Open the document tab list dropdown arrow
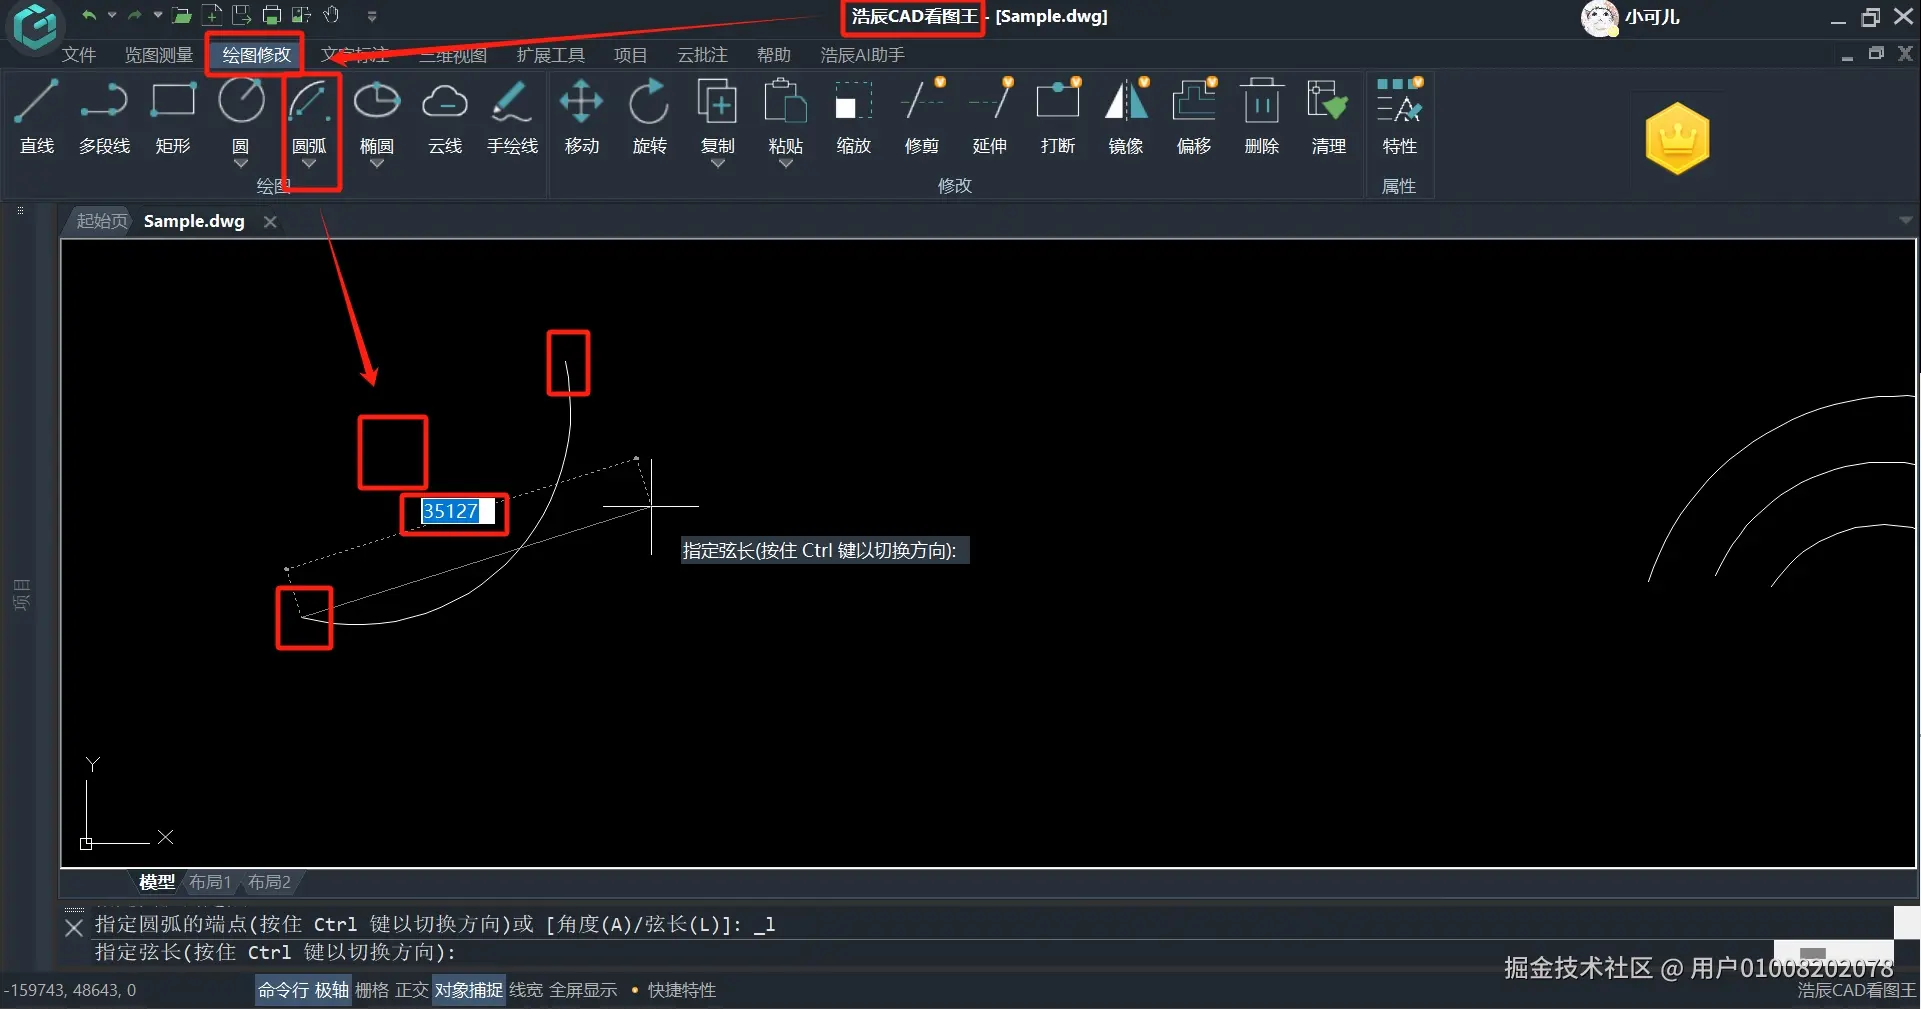Viewport: 1921px width, 1009px height. [1905, 220]
